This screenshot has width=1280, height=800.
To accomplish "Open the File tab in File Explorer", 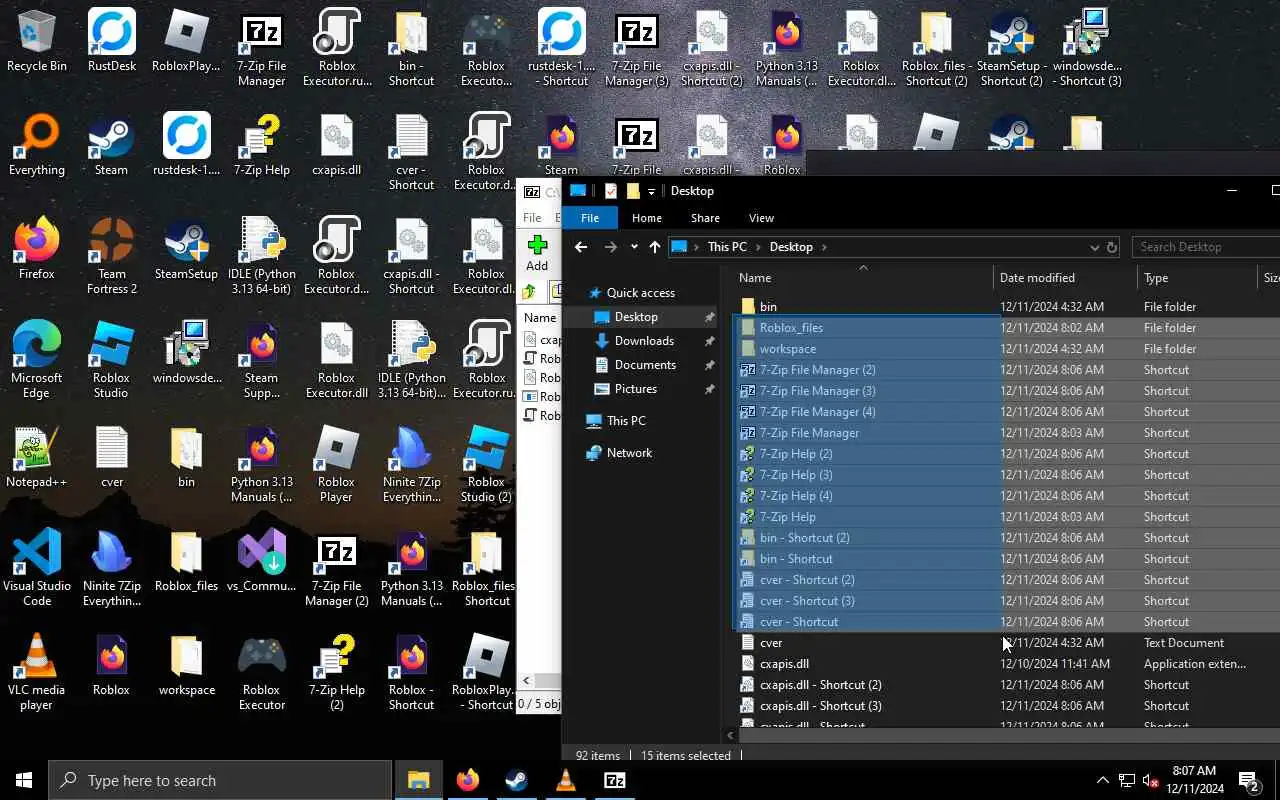I will coord(590,218).
